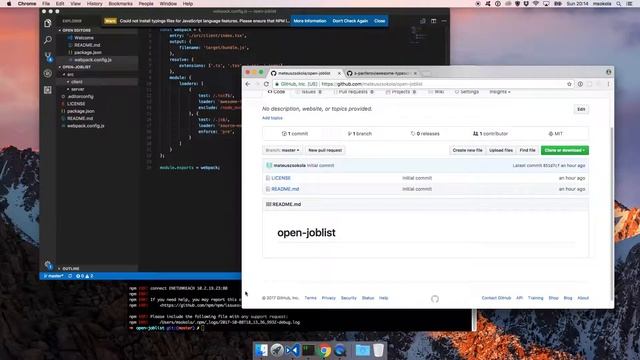This screenshot has height=360, width=640.
Task: View the 1 contributor link
Action: 490,133
